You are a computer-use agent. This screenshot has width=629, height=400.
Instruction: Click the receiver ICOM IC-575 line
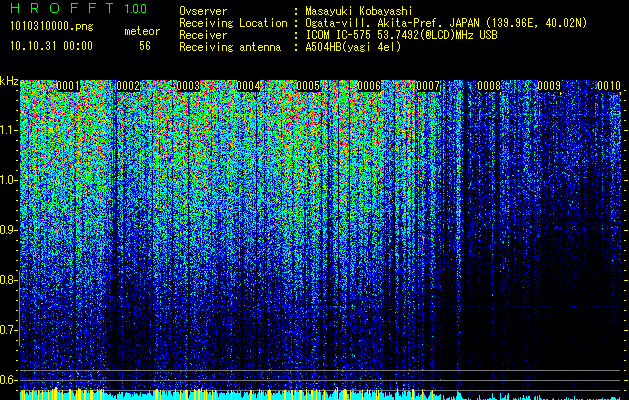(401, 35)
